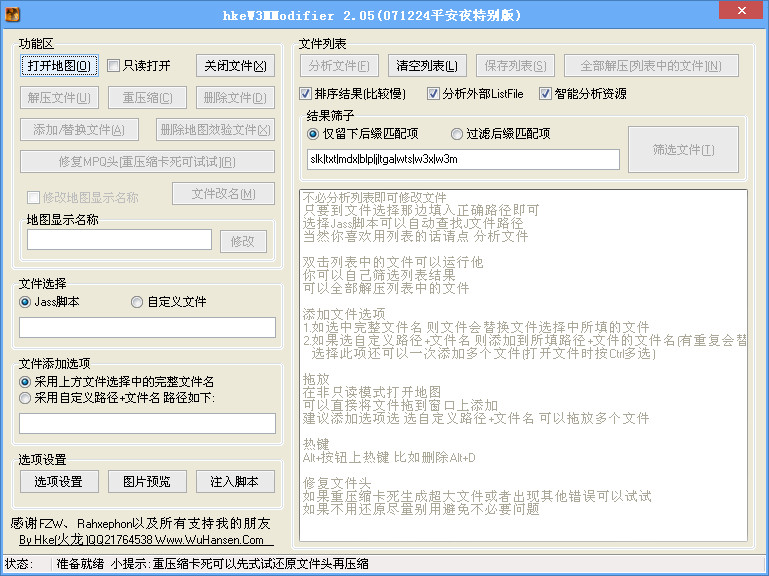769x576 pixels.
Task: Click the custom path input field
Action: (x=147, y=423)
